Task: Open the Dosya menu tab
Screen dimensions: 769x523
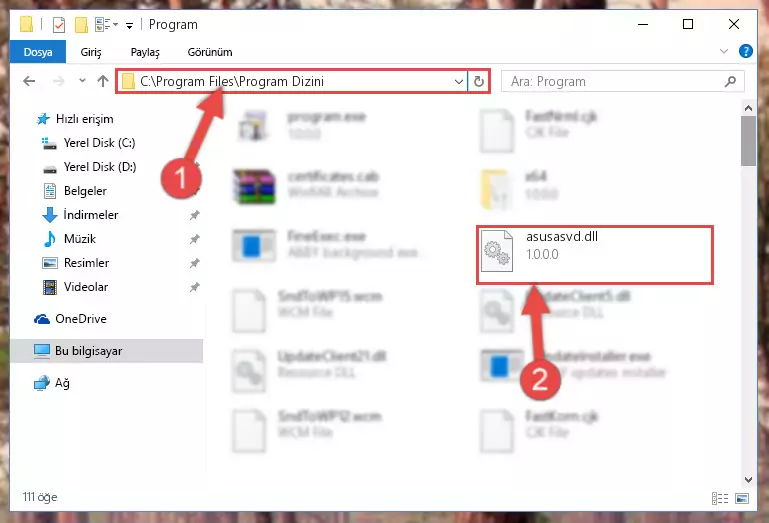Action: (x=38, y=52)
